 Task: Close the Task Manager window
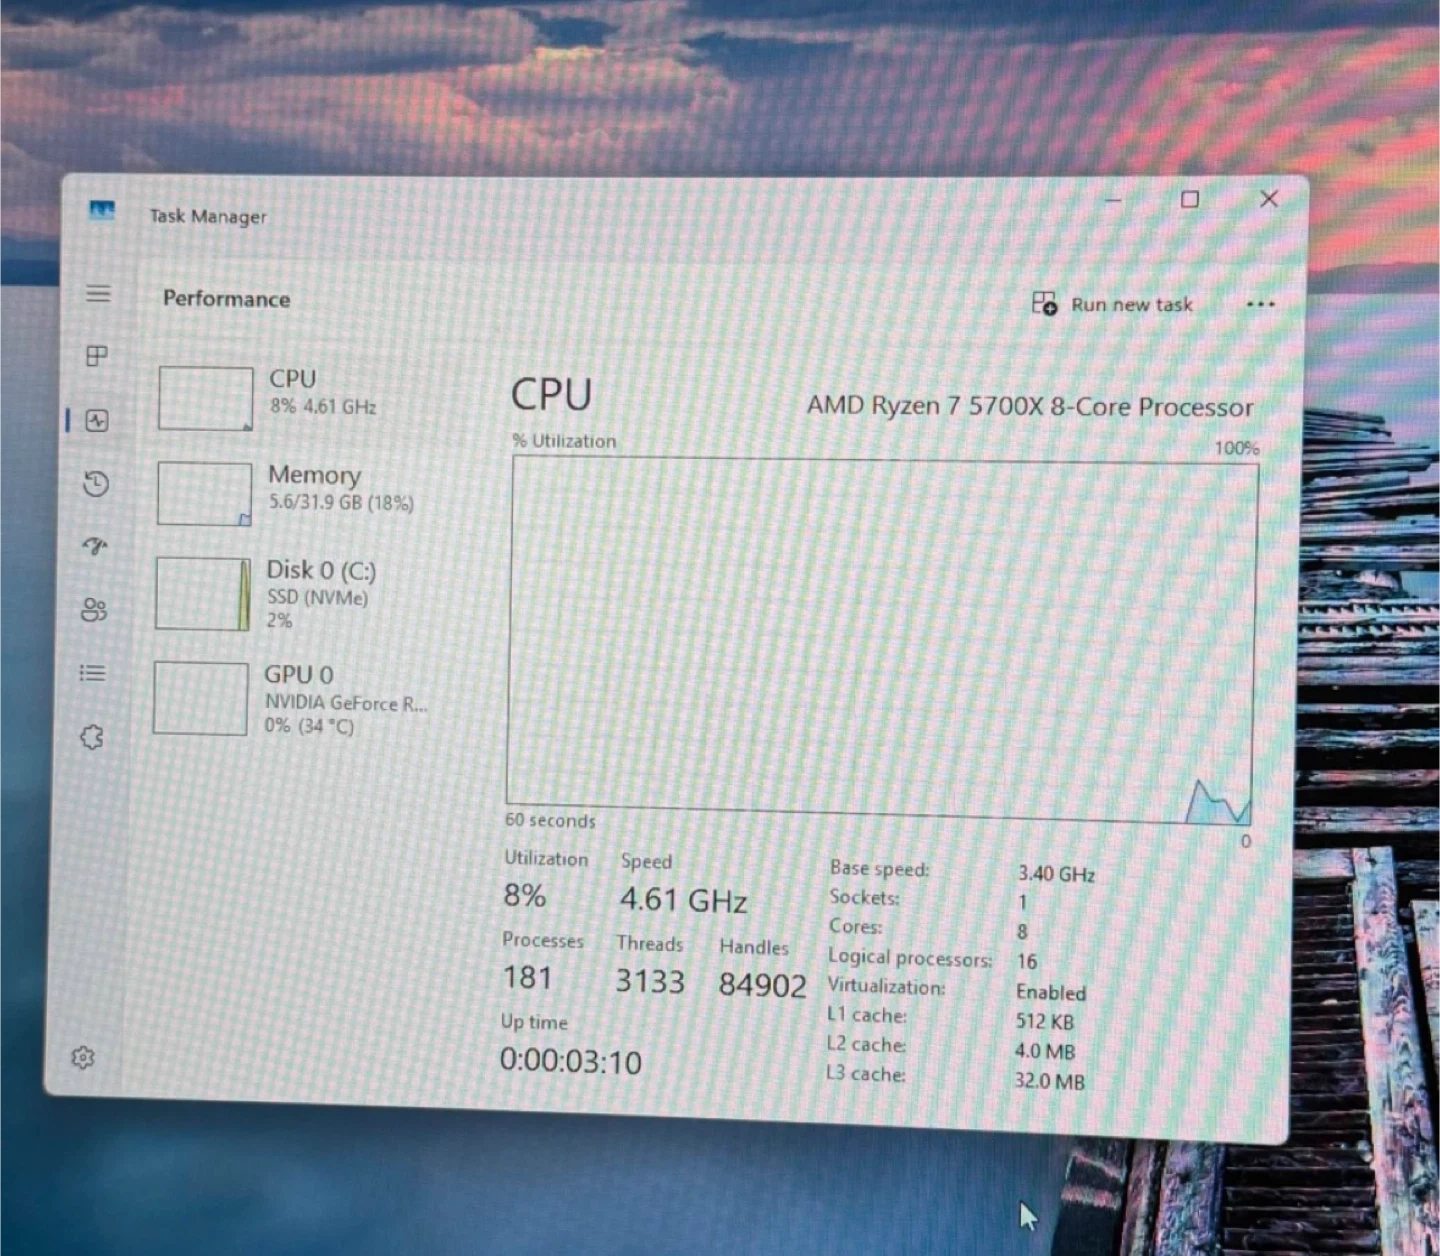[1269, 199]
